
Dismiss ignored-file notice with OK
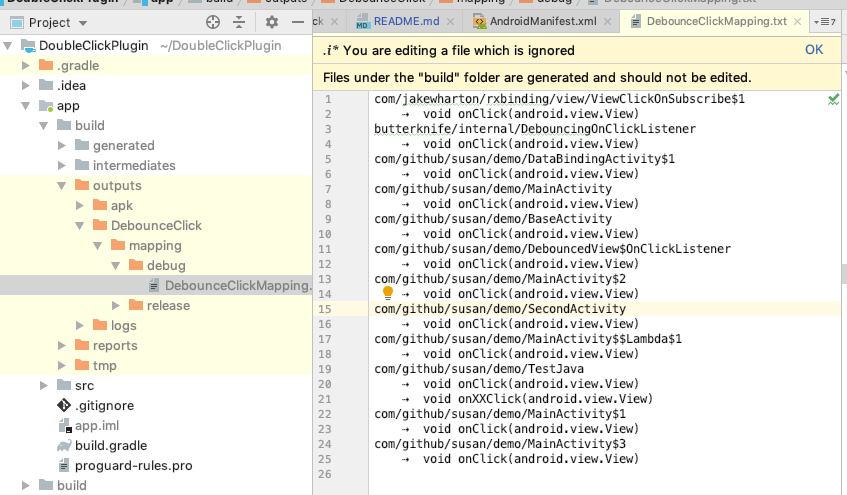(x=814, y=50)
